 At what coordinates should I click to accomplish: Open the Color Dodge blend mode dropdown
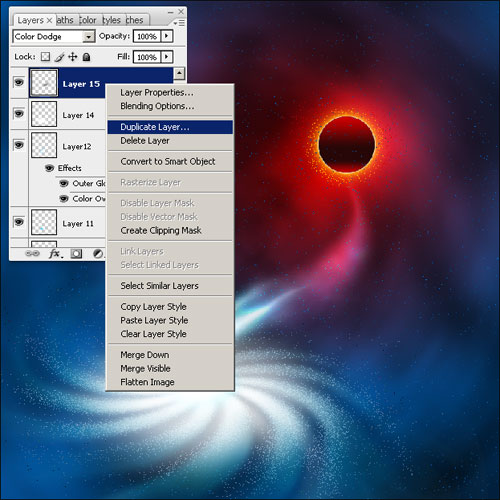[x=54, y=36]
